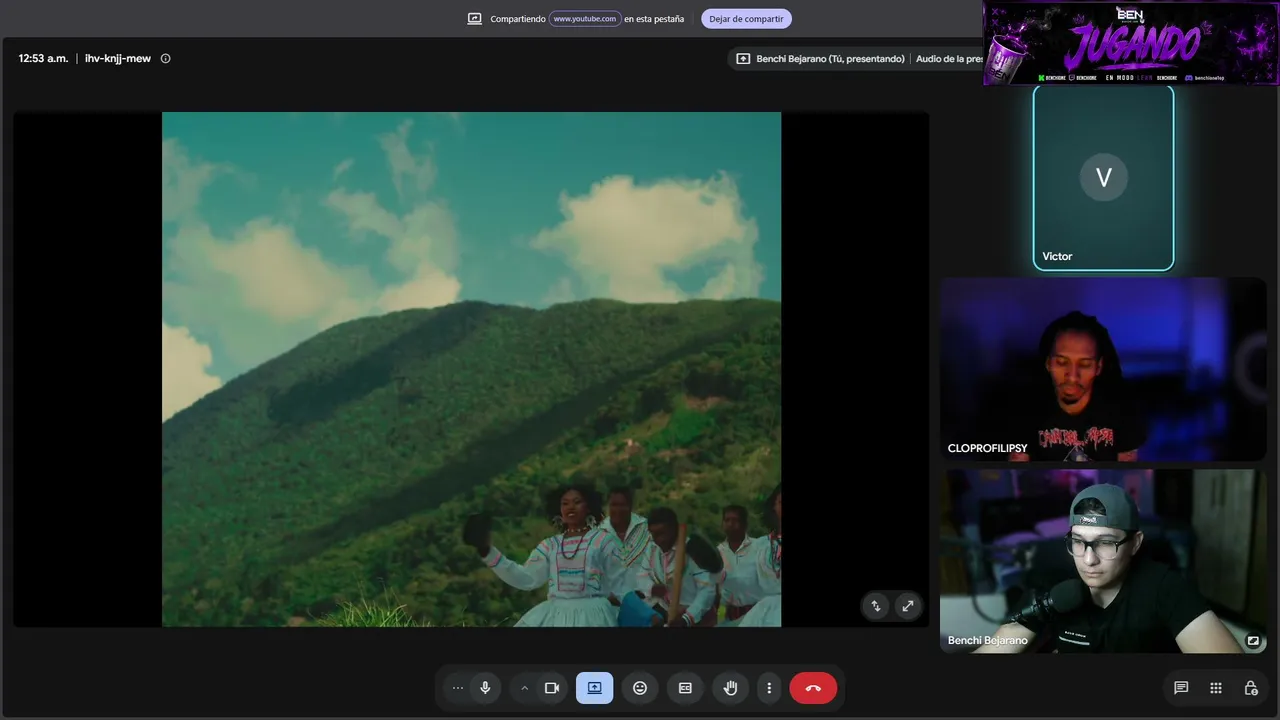Select the CLOPROFILIPSY video tile
Screen dimensions: 1280x720
(1103, 369)
